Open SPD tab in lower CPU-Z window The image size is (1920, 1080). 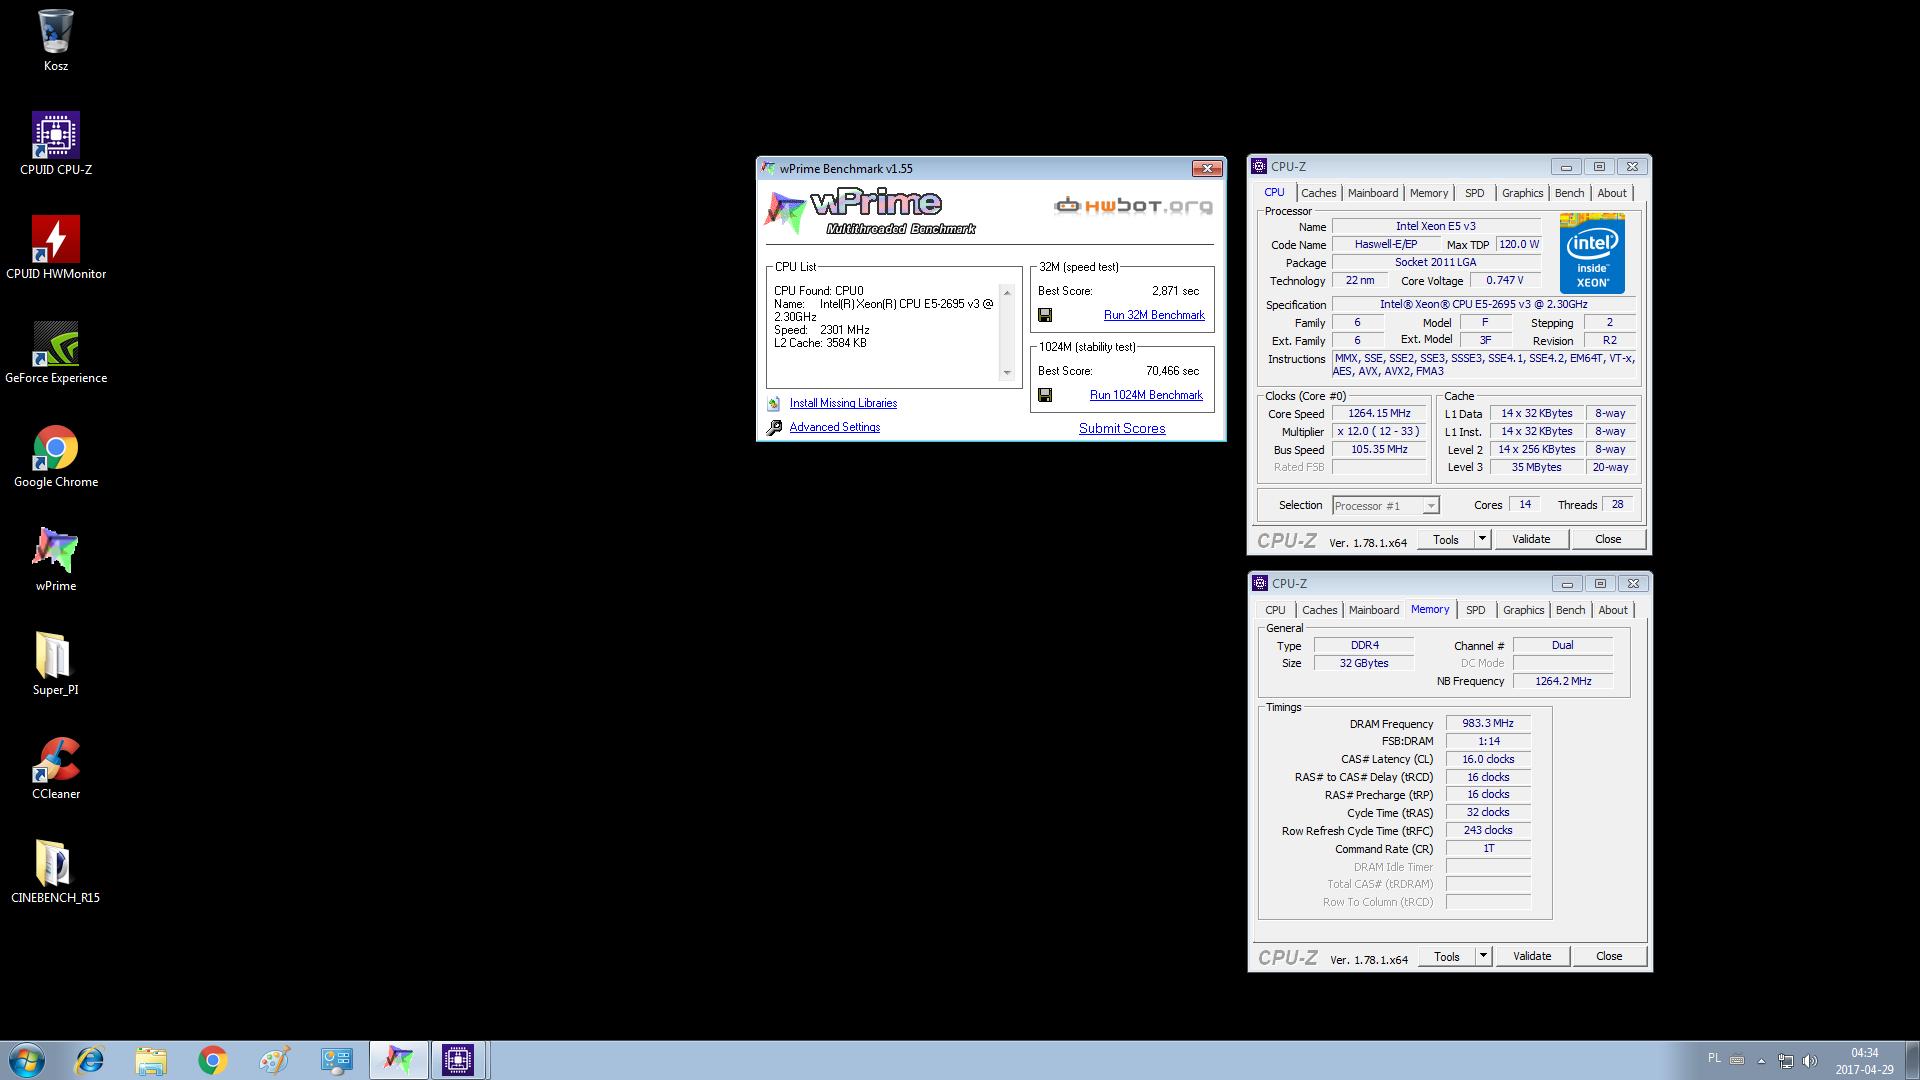1476,610
